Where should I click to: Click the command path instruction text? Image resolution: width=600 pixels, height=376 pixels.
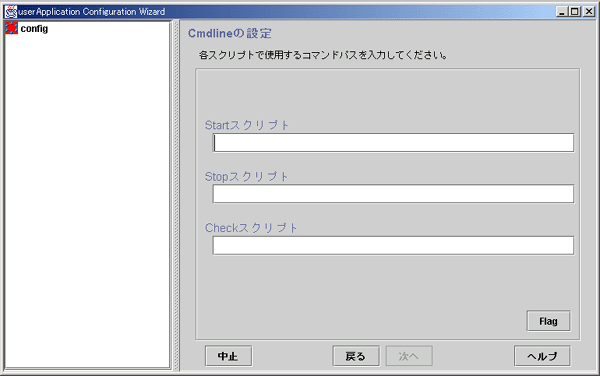click(323, 55)
